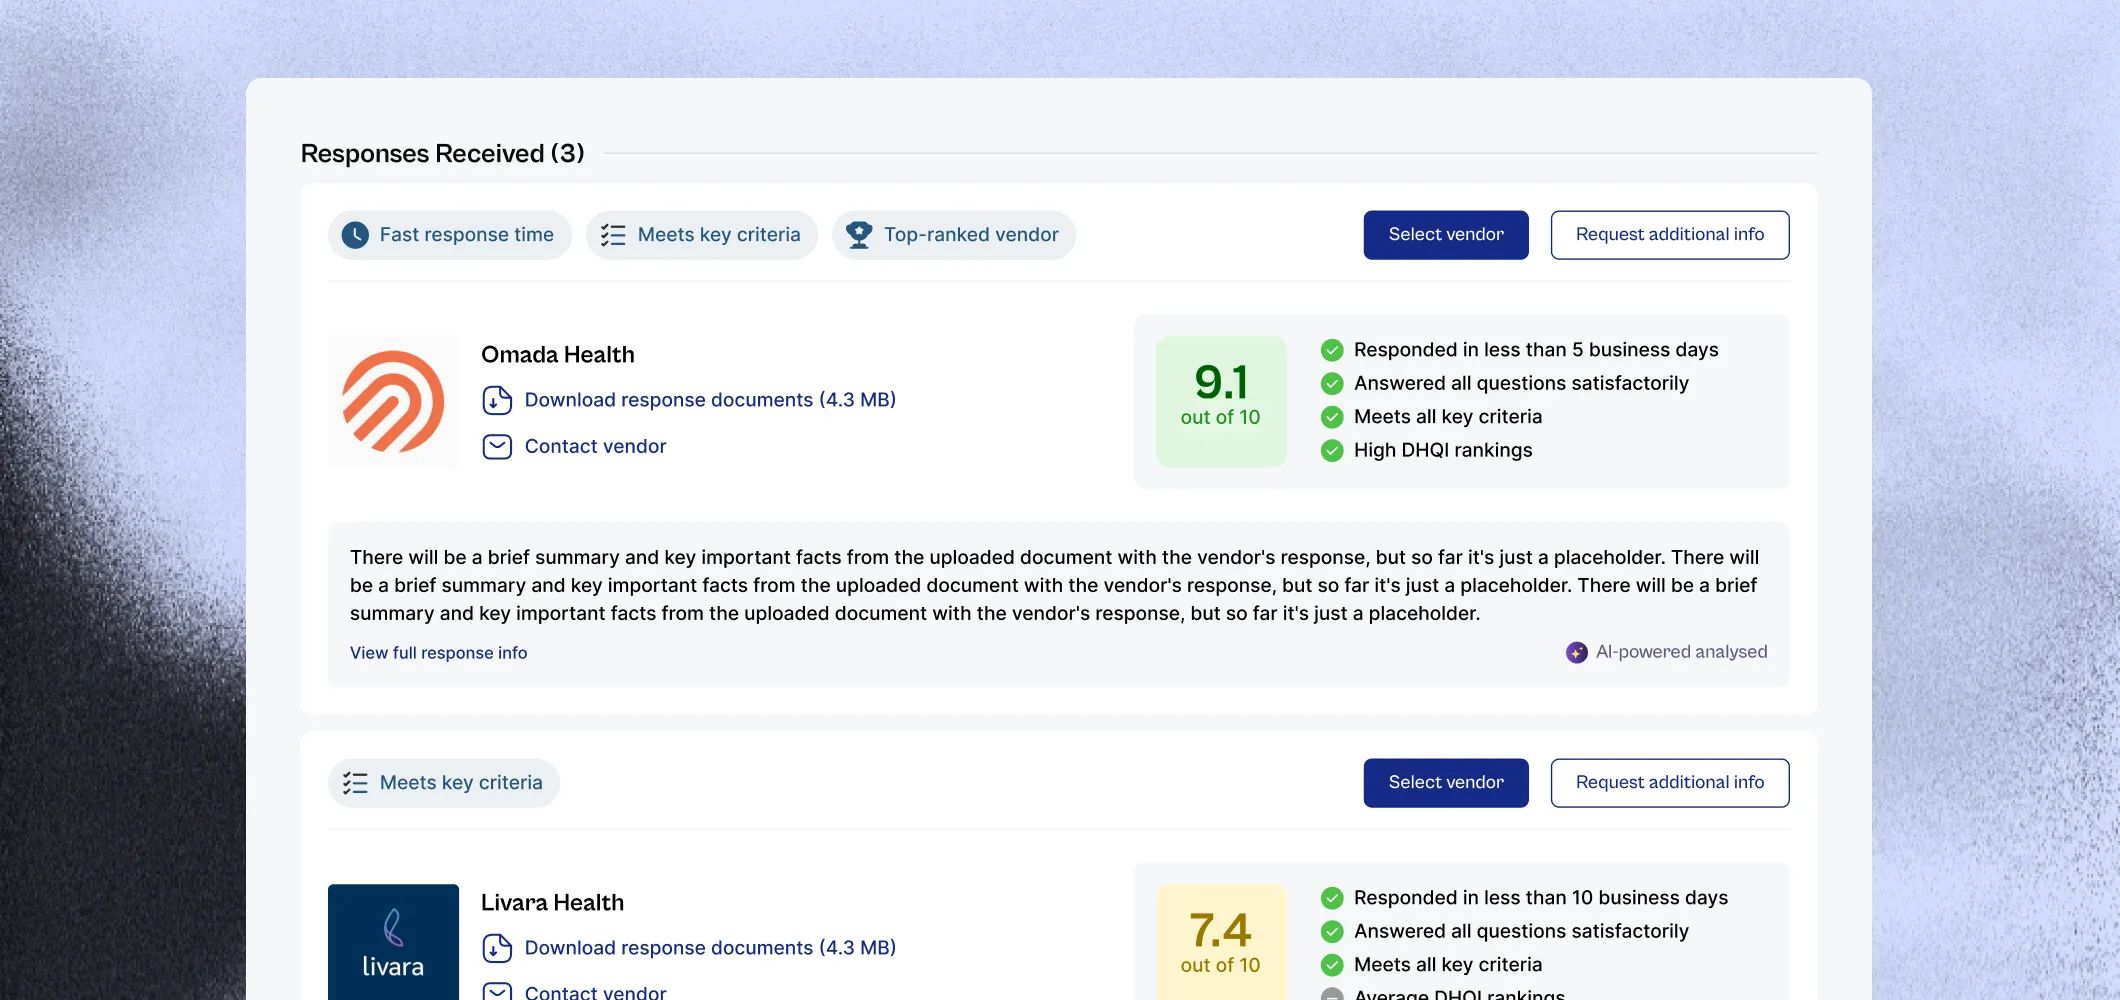Click the Fast response time tag
This screenshot has height=1000, width=2120.
click(x=450, y=235)
